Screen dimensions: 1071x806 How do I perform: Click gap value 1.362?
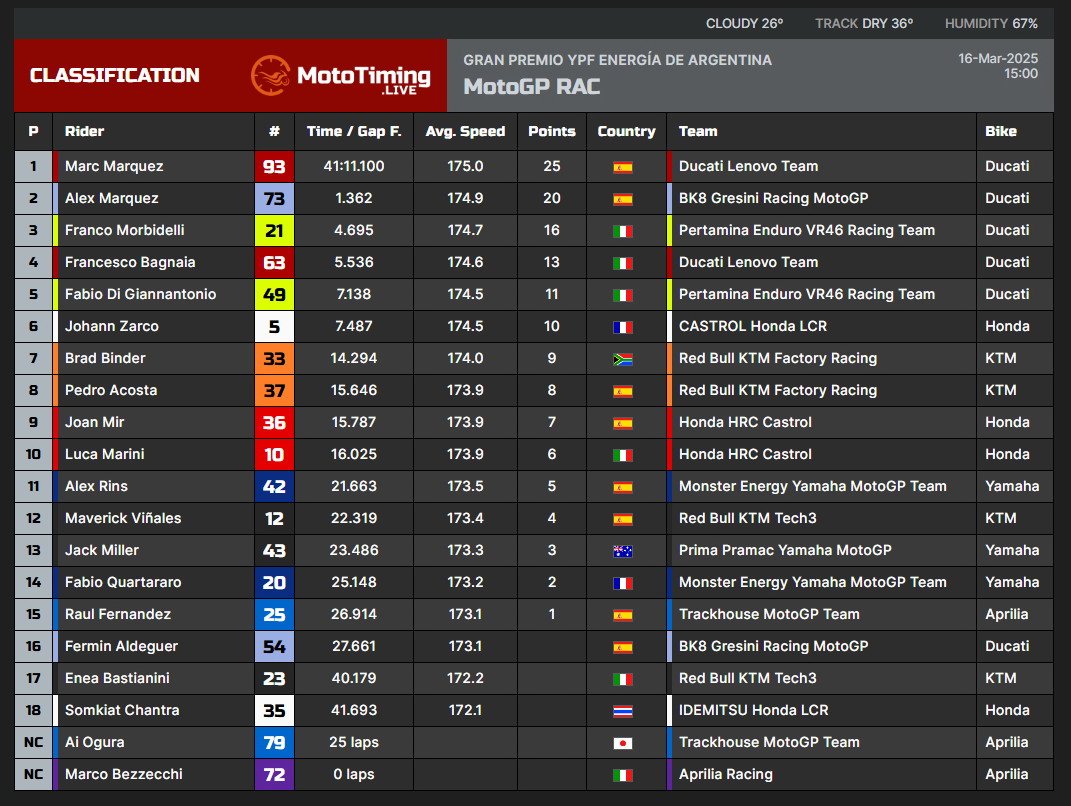click(x=354, y=199)
